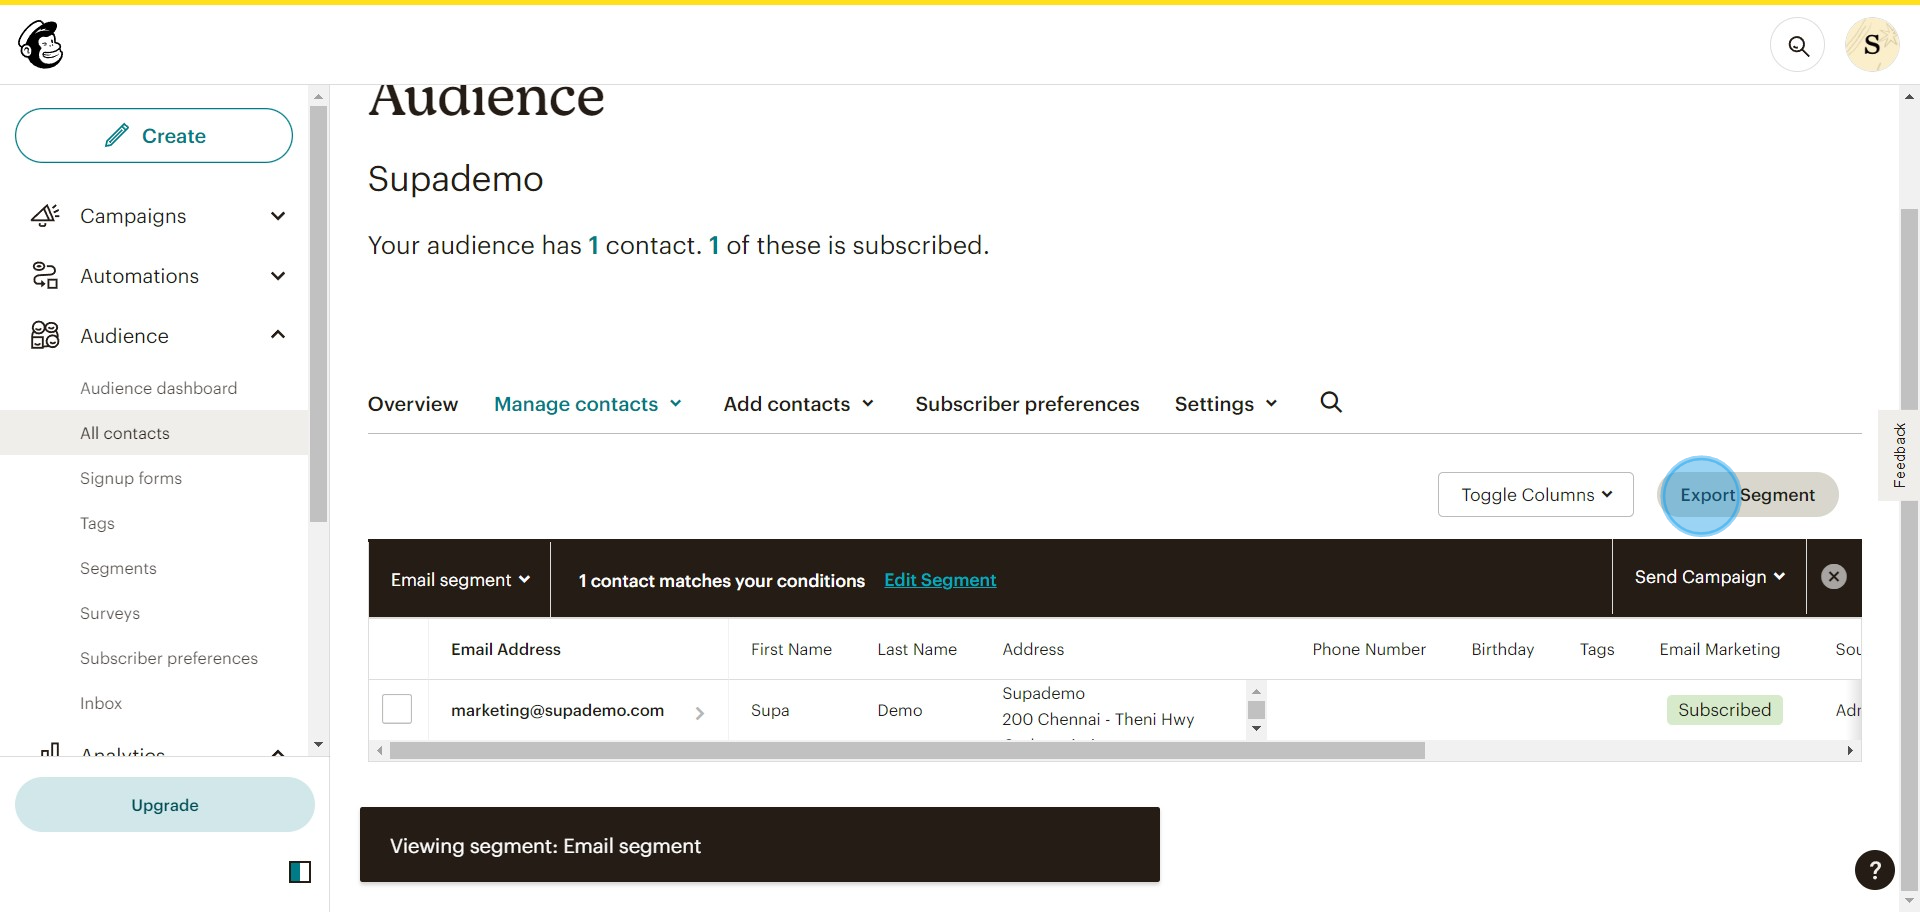Click the First Name column header
Image resolution: width=1920 pixels, height=912 pixels.
791,649
